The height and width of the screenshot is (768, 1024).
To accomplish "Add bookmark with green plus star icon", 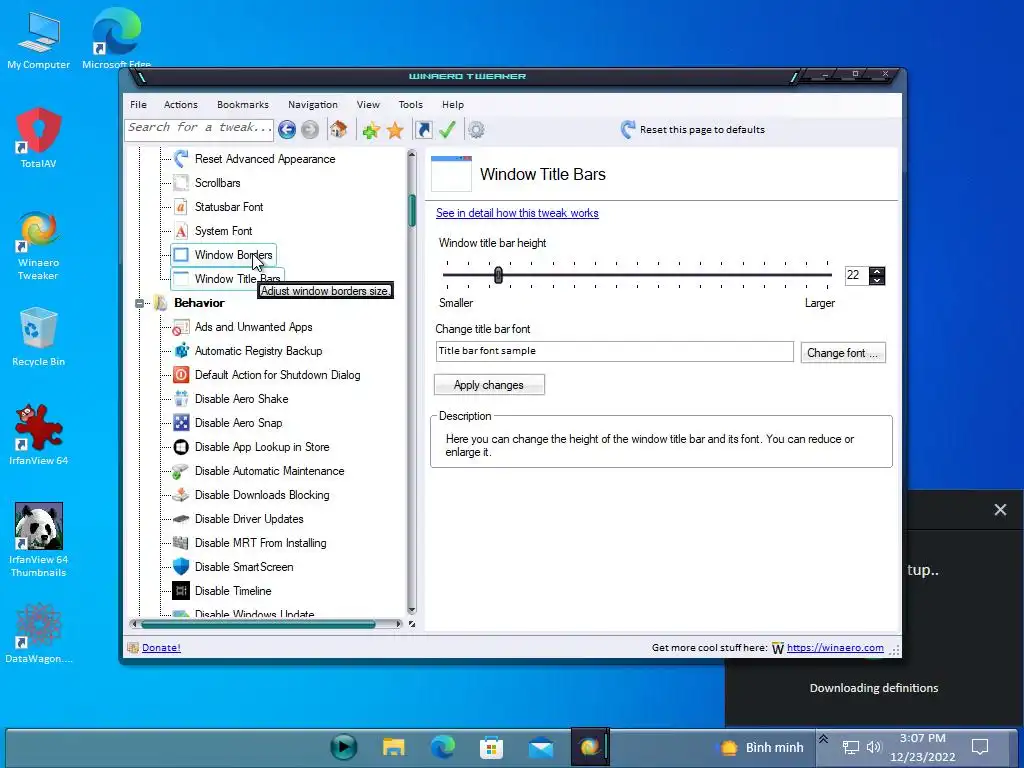I will coord(371,129).
